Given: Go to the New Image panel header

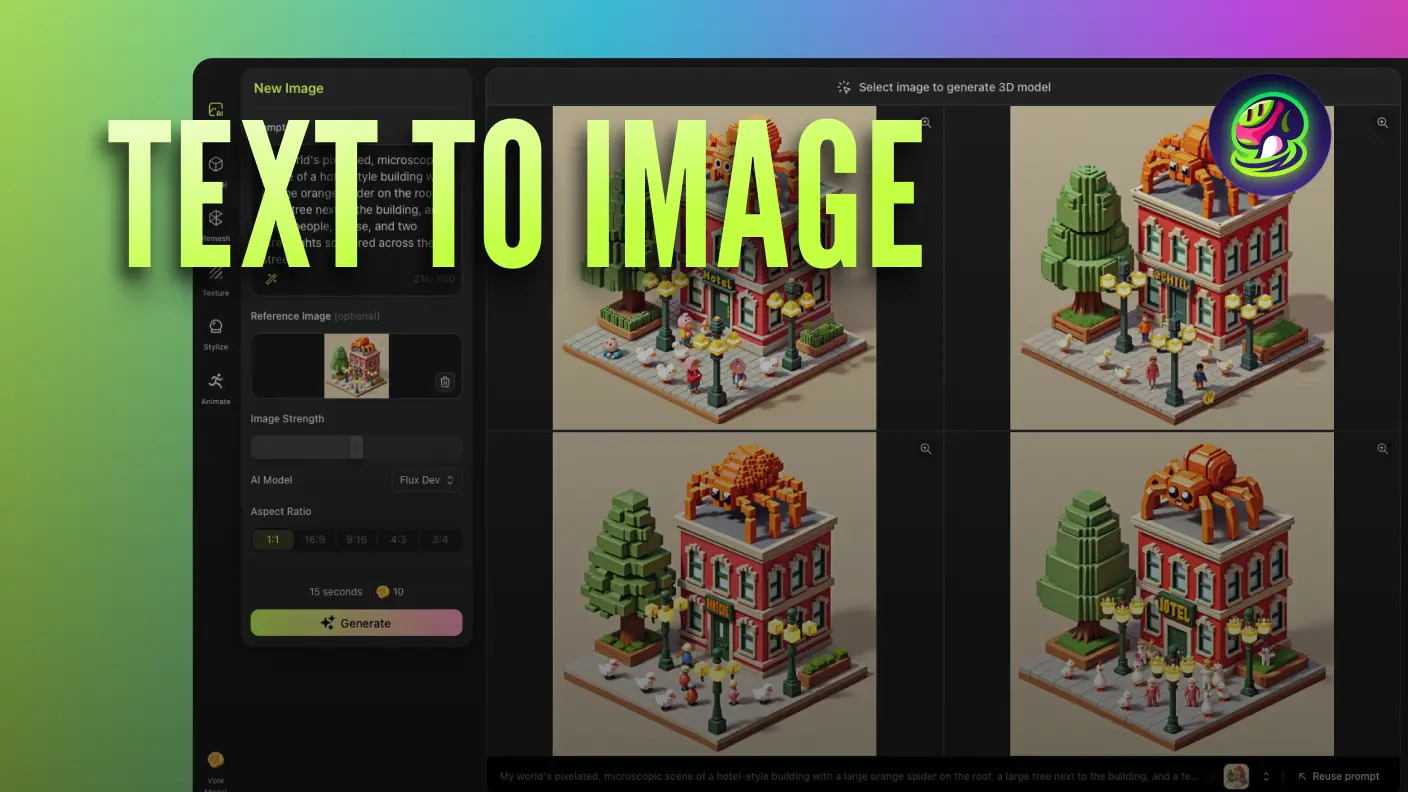Looking at the screenshot, I should pos(288,88).
